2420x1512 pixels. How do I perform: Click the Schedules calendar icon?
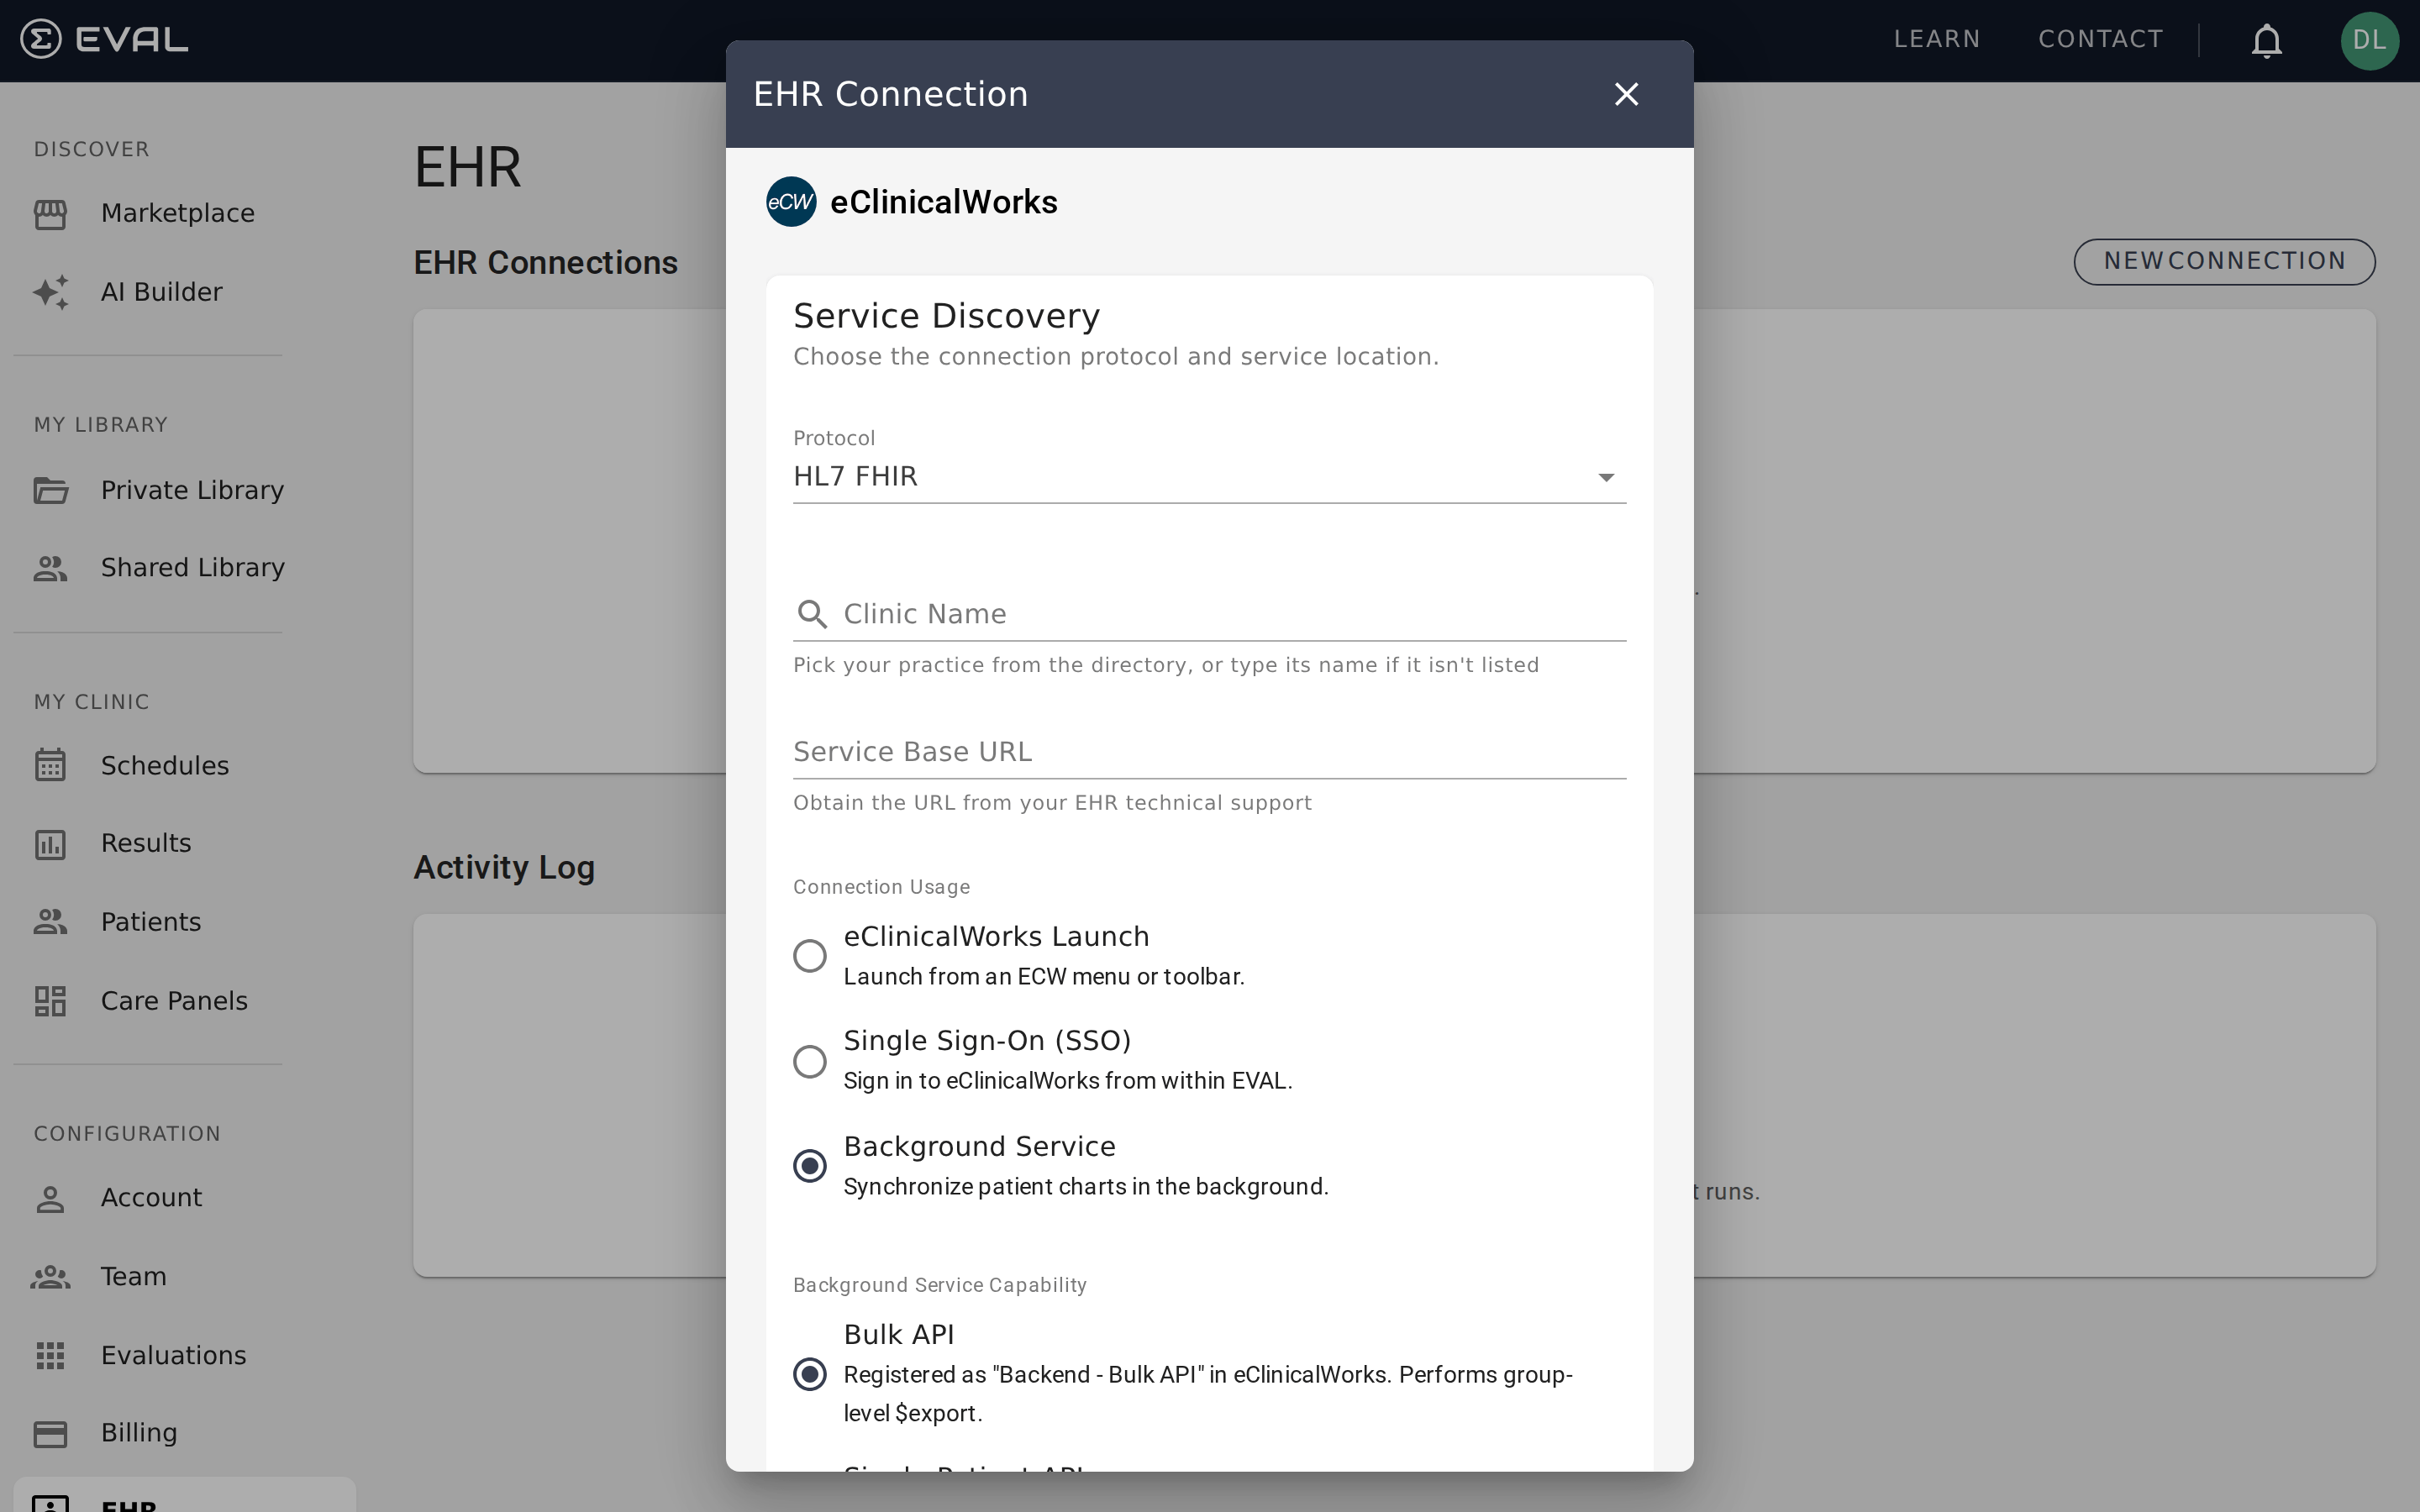tap(50, 765)
